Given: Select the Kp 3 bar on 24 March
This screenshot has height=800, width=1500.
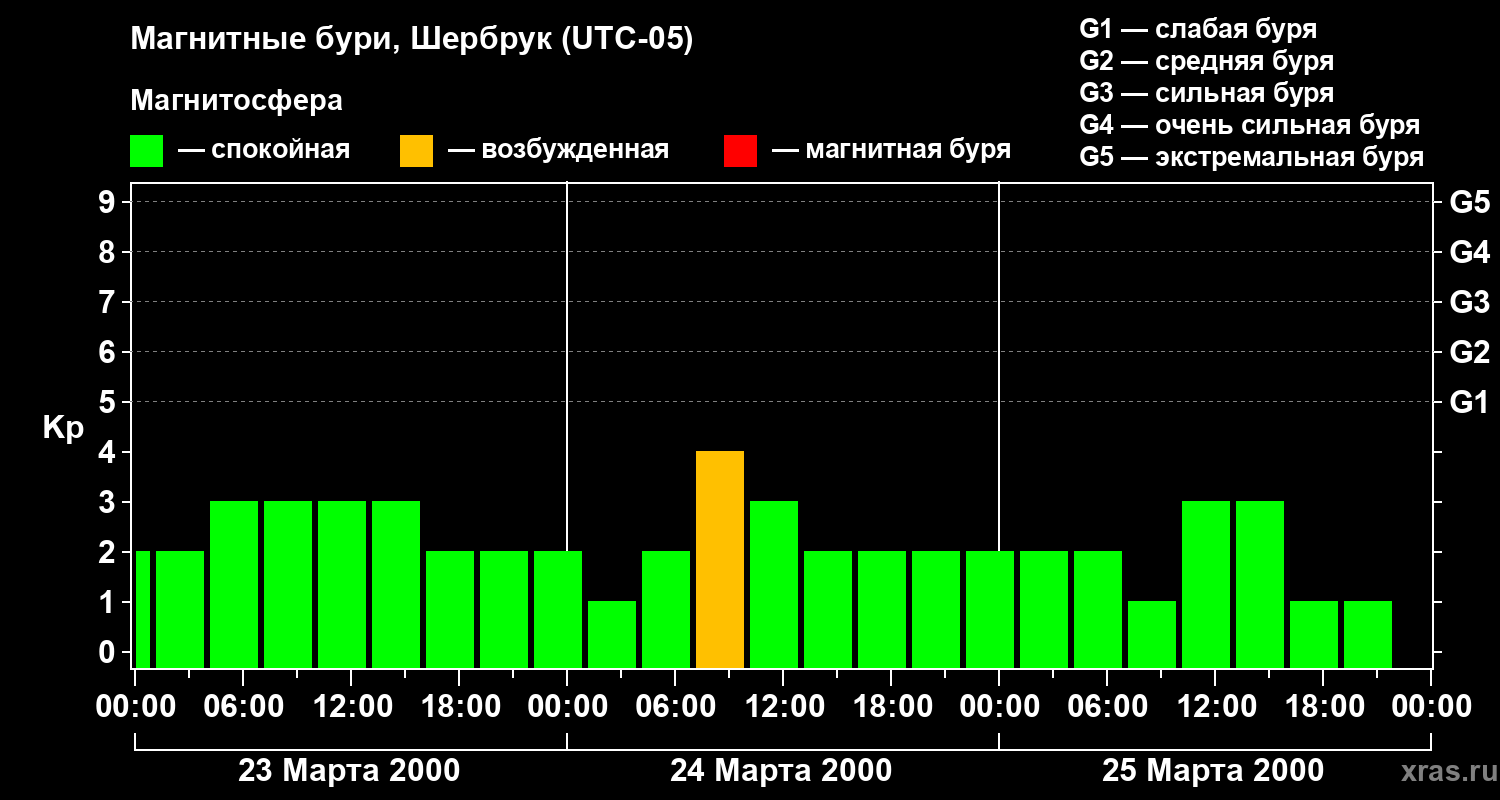Looking at the screenshot, I should tap(774, 584).
